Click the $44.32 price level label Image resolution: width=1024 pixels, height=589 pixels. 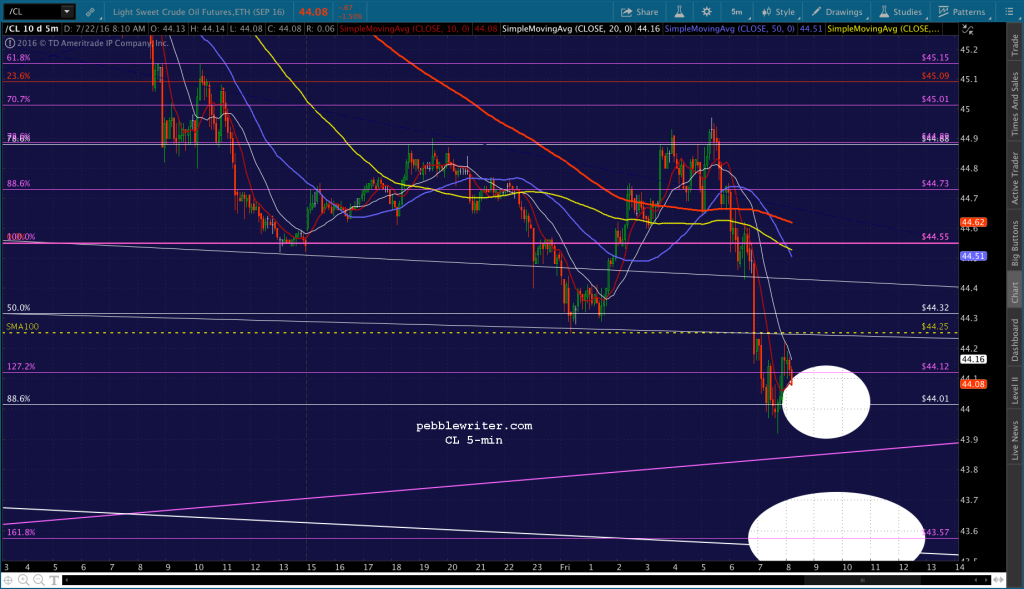coord(935,308)
